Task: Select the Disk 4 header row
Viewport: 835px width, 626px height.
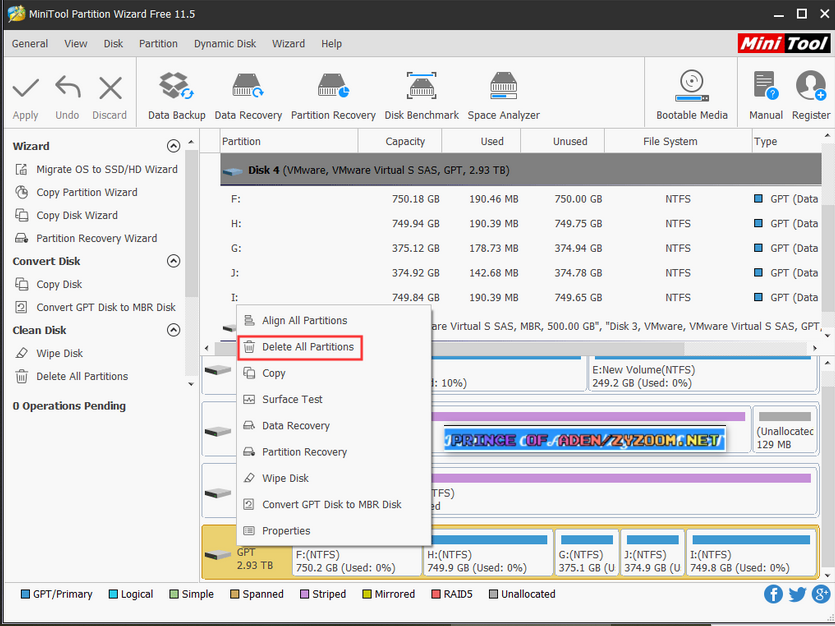Action: click(x=520, y=170)
